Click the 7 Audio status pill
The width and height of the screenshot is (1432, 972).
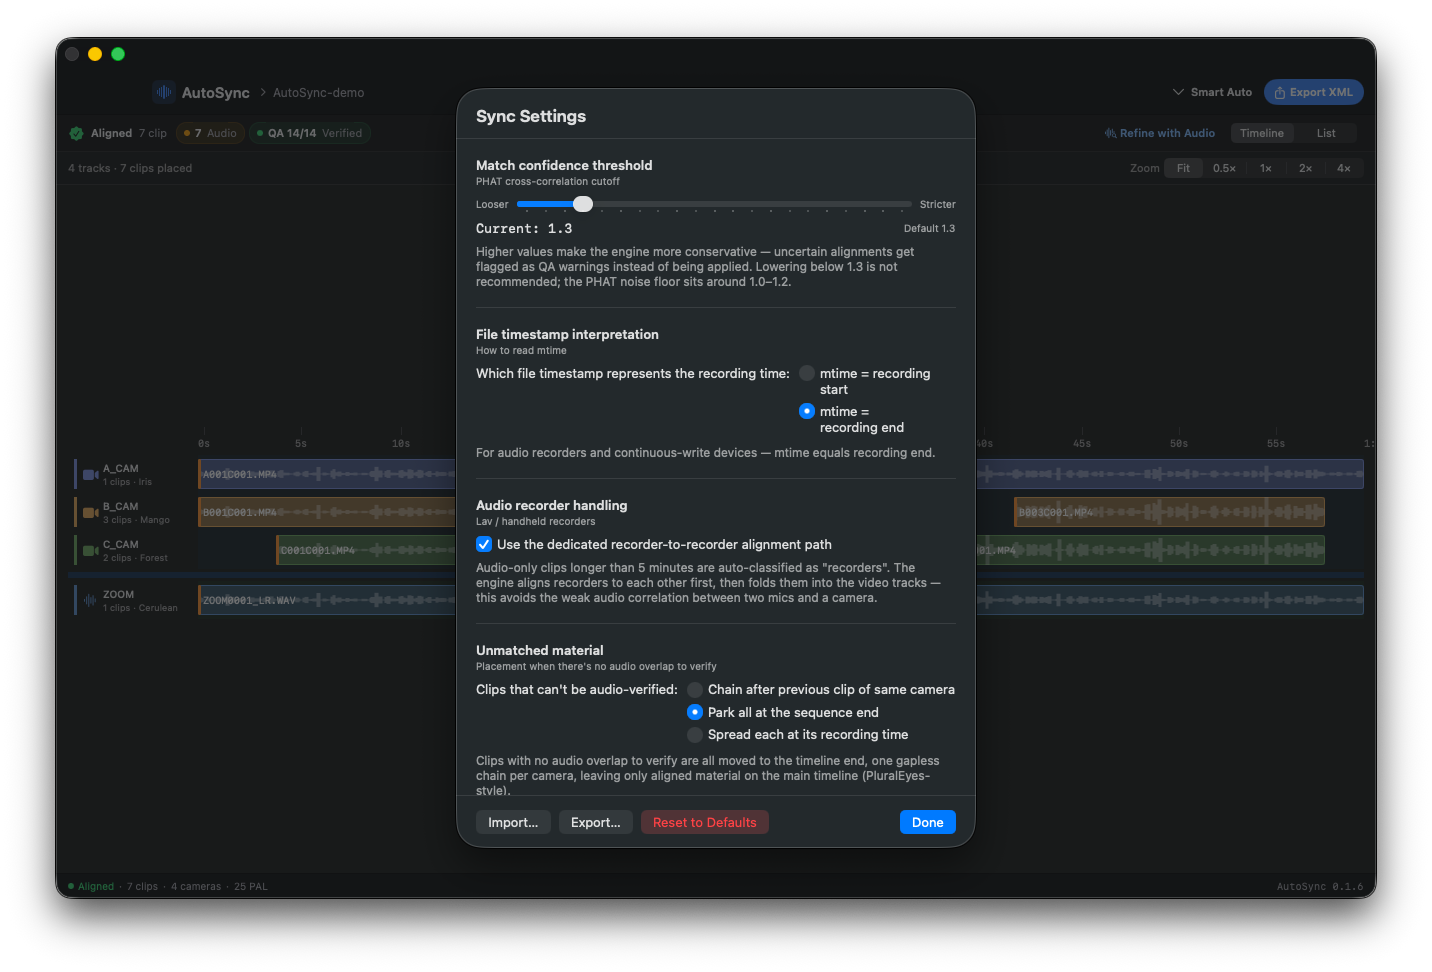point(211,133)
